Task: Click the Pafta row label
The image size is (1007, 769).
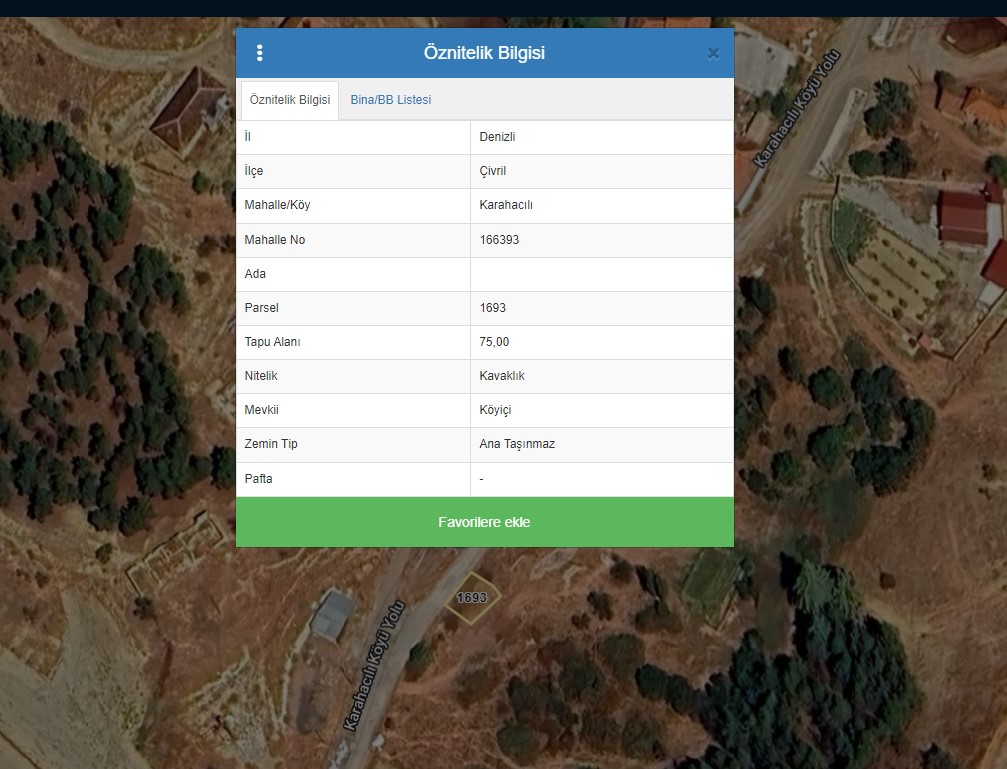Action: [x=258, y=479]
